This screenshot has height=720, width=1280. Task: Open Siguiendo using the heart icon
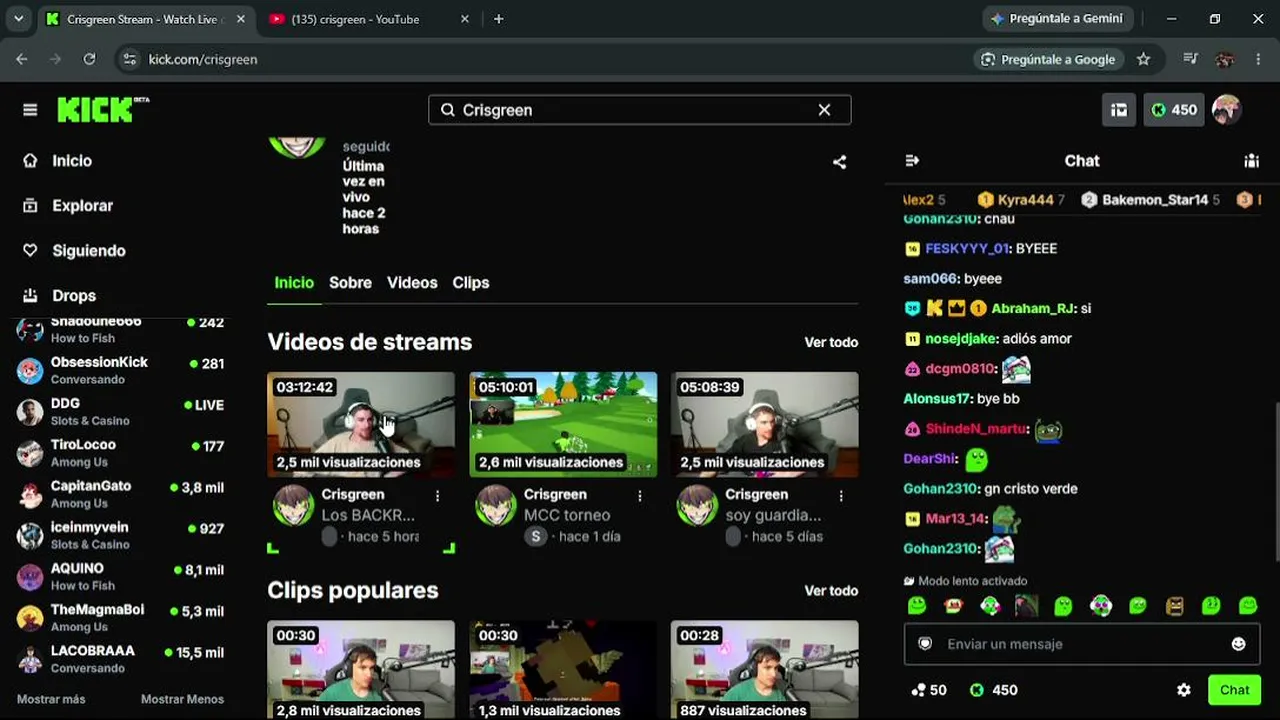tap(30, 251)
